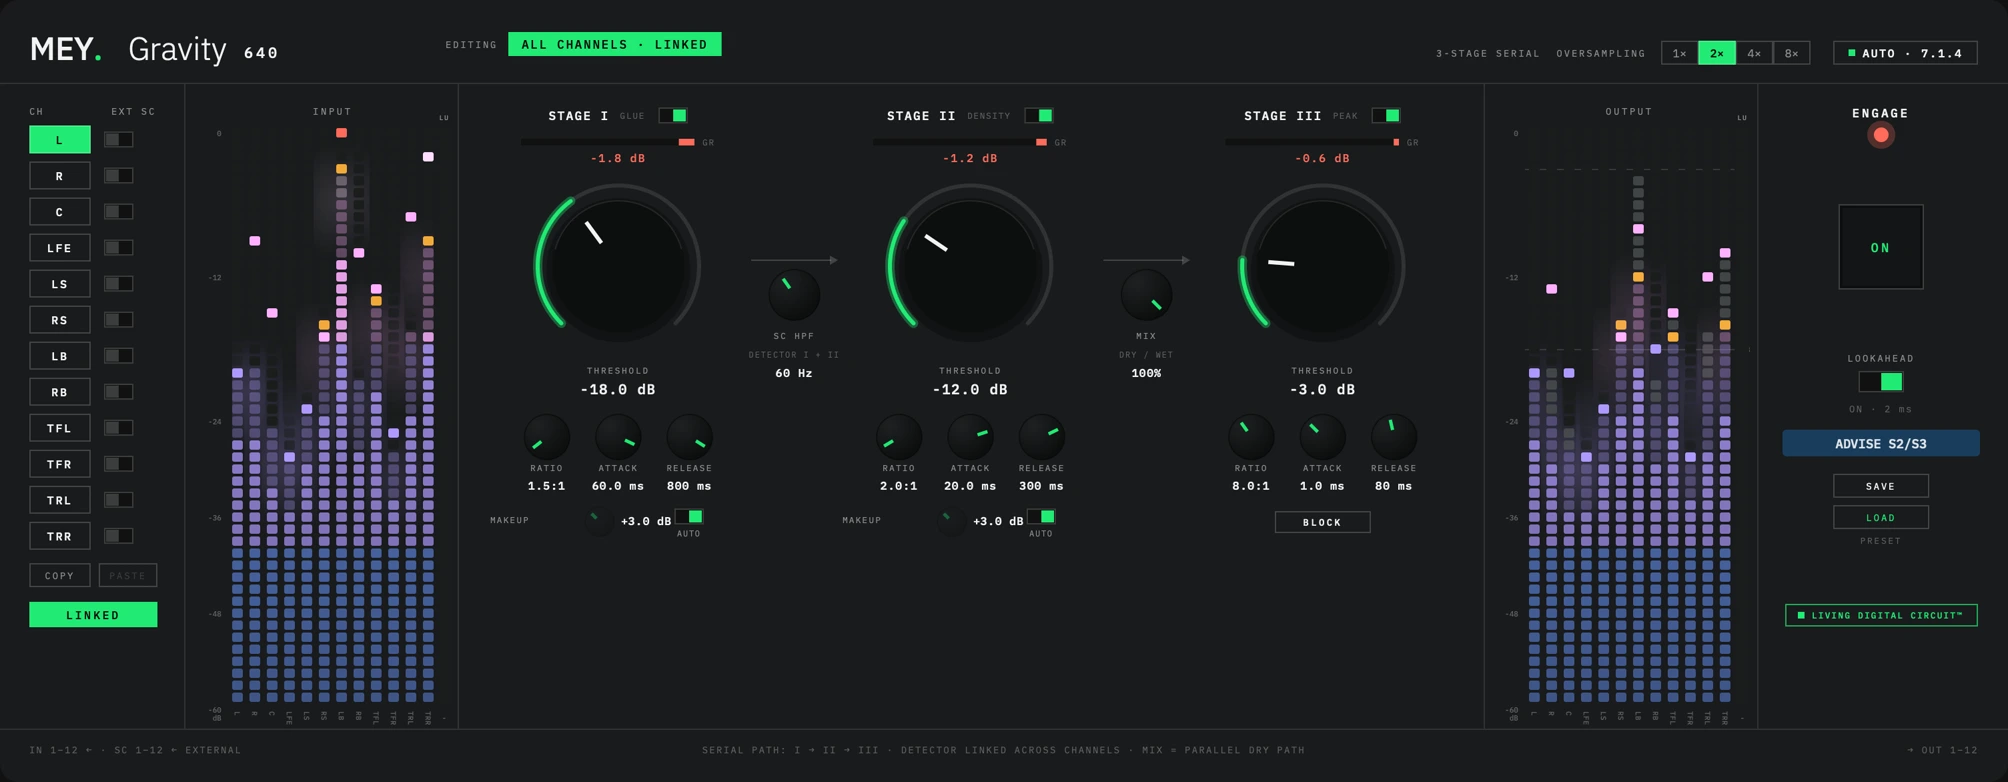Click the PASTE channel settings button
Viewport: 2008px width, 782px height.
pyautogui.click(x=127, y=575)
